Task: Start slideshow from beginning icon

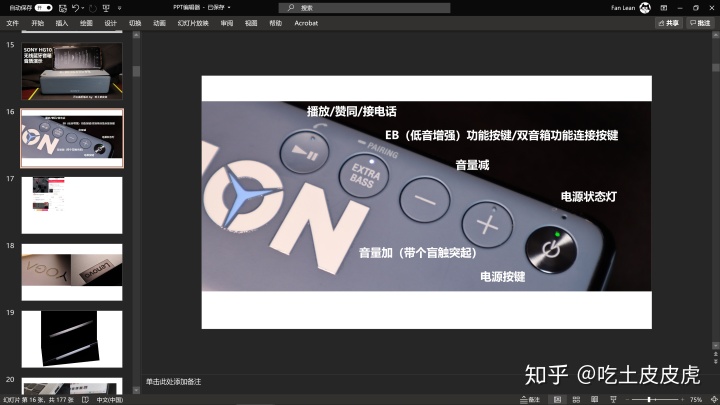Action: pos(106,8)
